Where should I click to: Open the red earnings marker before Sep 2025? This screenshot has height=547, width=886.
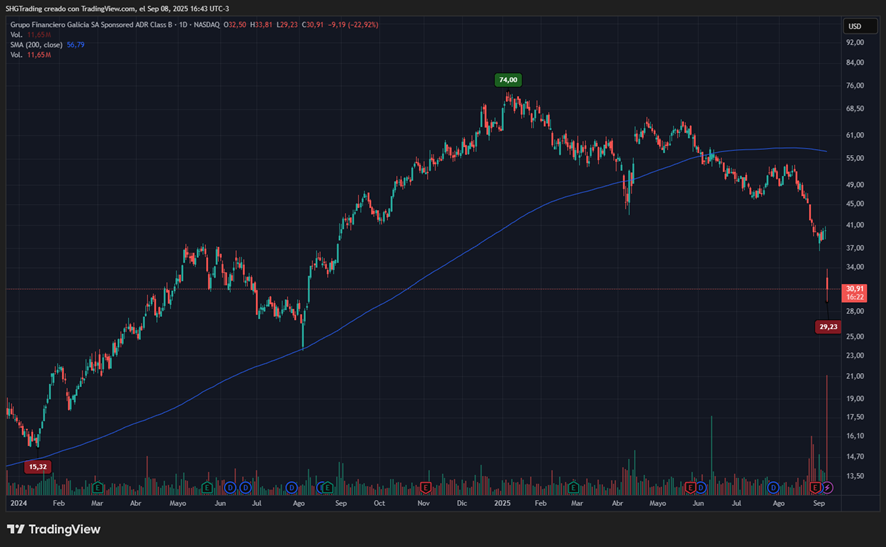pos(815,487)
